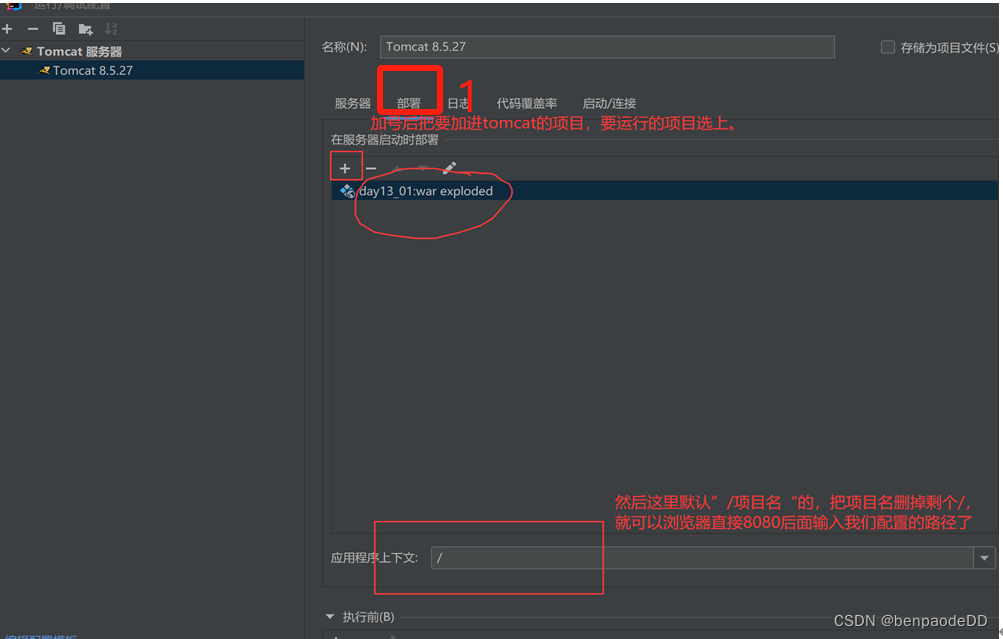Viewport: 1003px width, 639px height.
Task: Remove the selected configuration with the minus icon
Action: pos(33,29)
